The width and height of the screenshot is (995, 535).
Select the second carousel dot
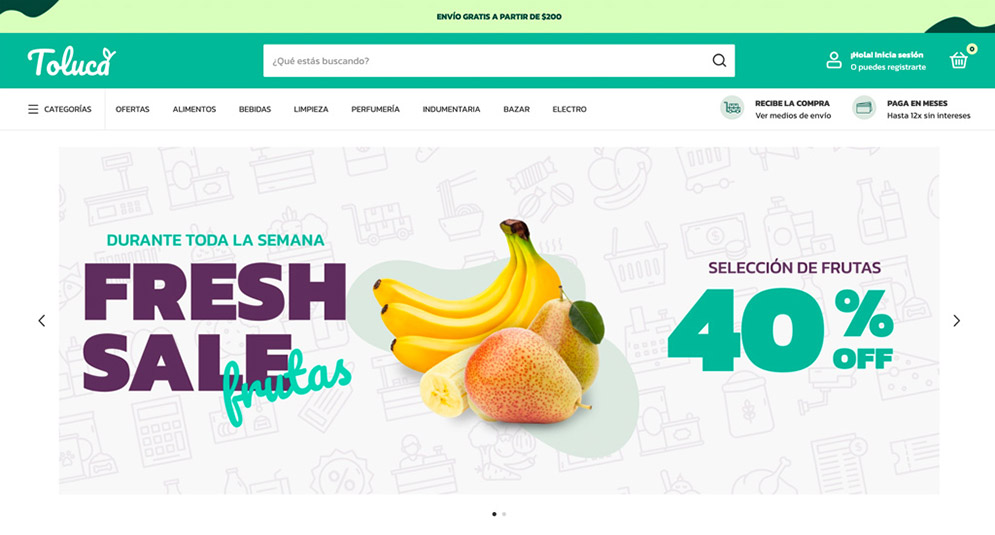click(x=504, y=514)
